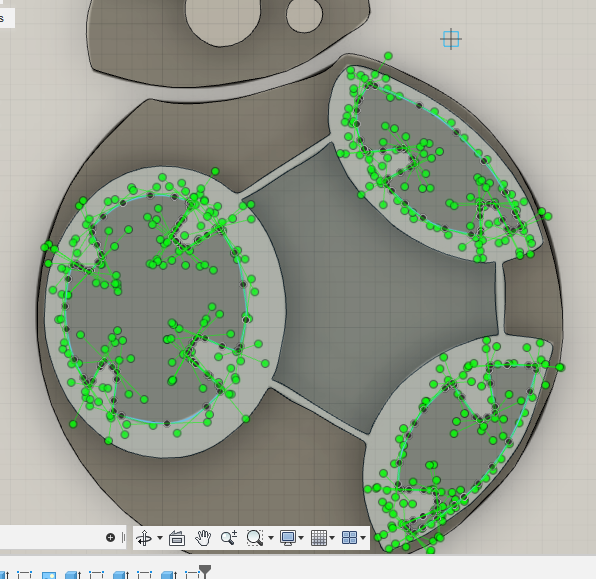Select the Zoom Window fit tool
Screen dimensions: 596x579
coord(254,538)
